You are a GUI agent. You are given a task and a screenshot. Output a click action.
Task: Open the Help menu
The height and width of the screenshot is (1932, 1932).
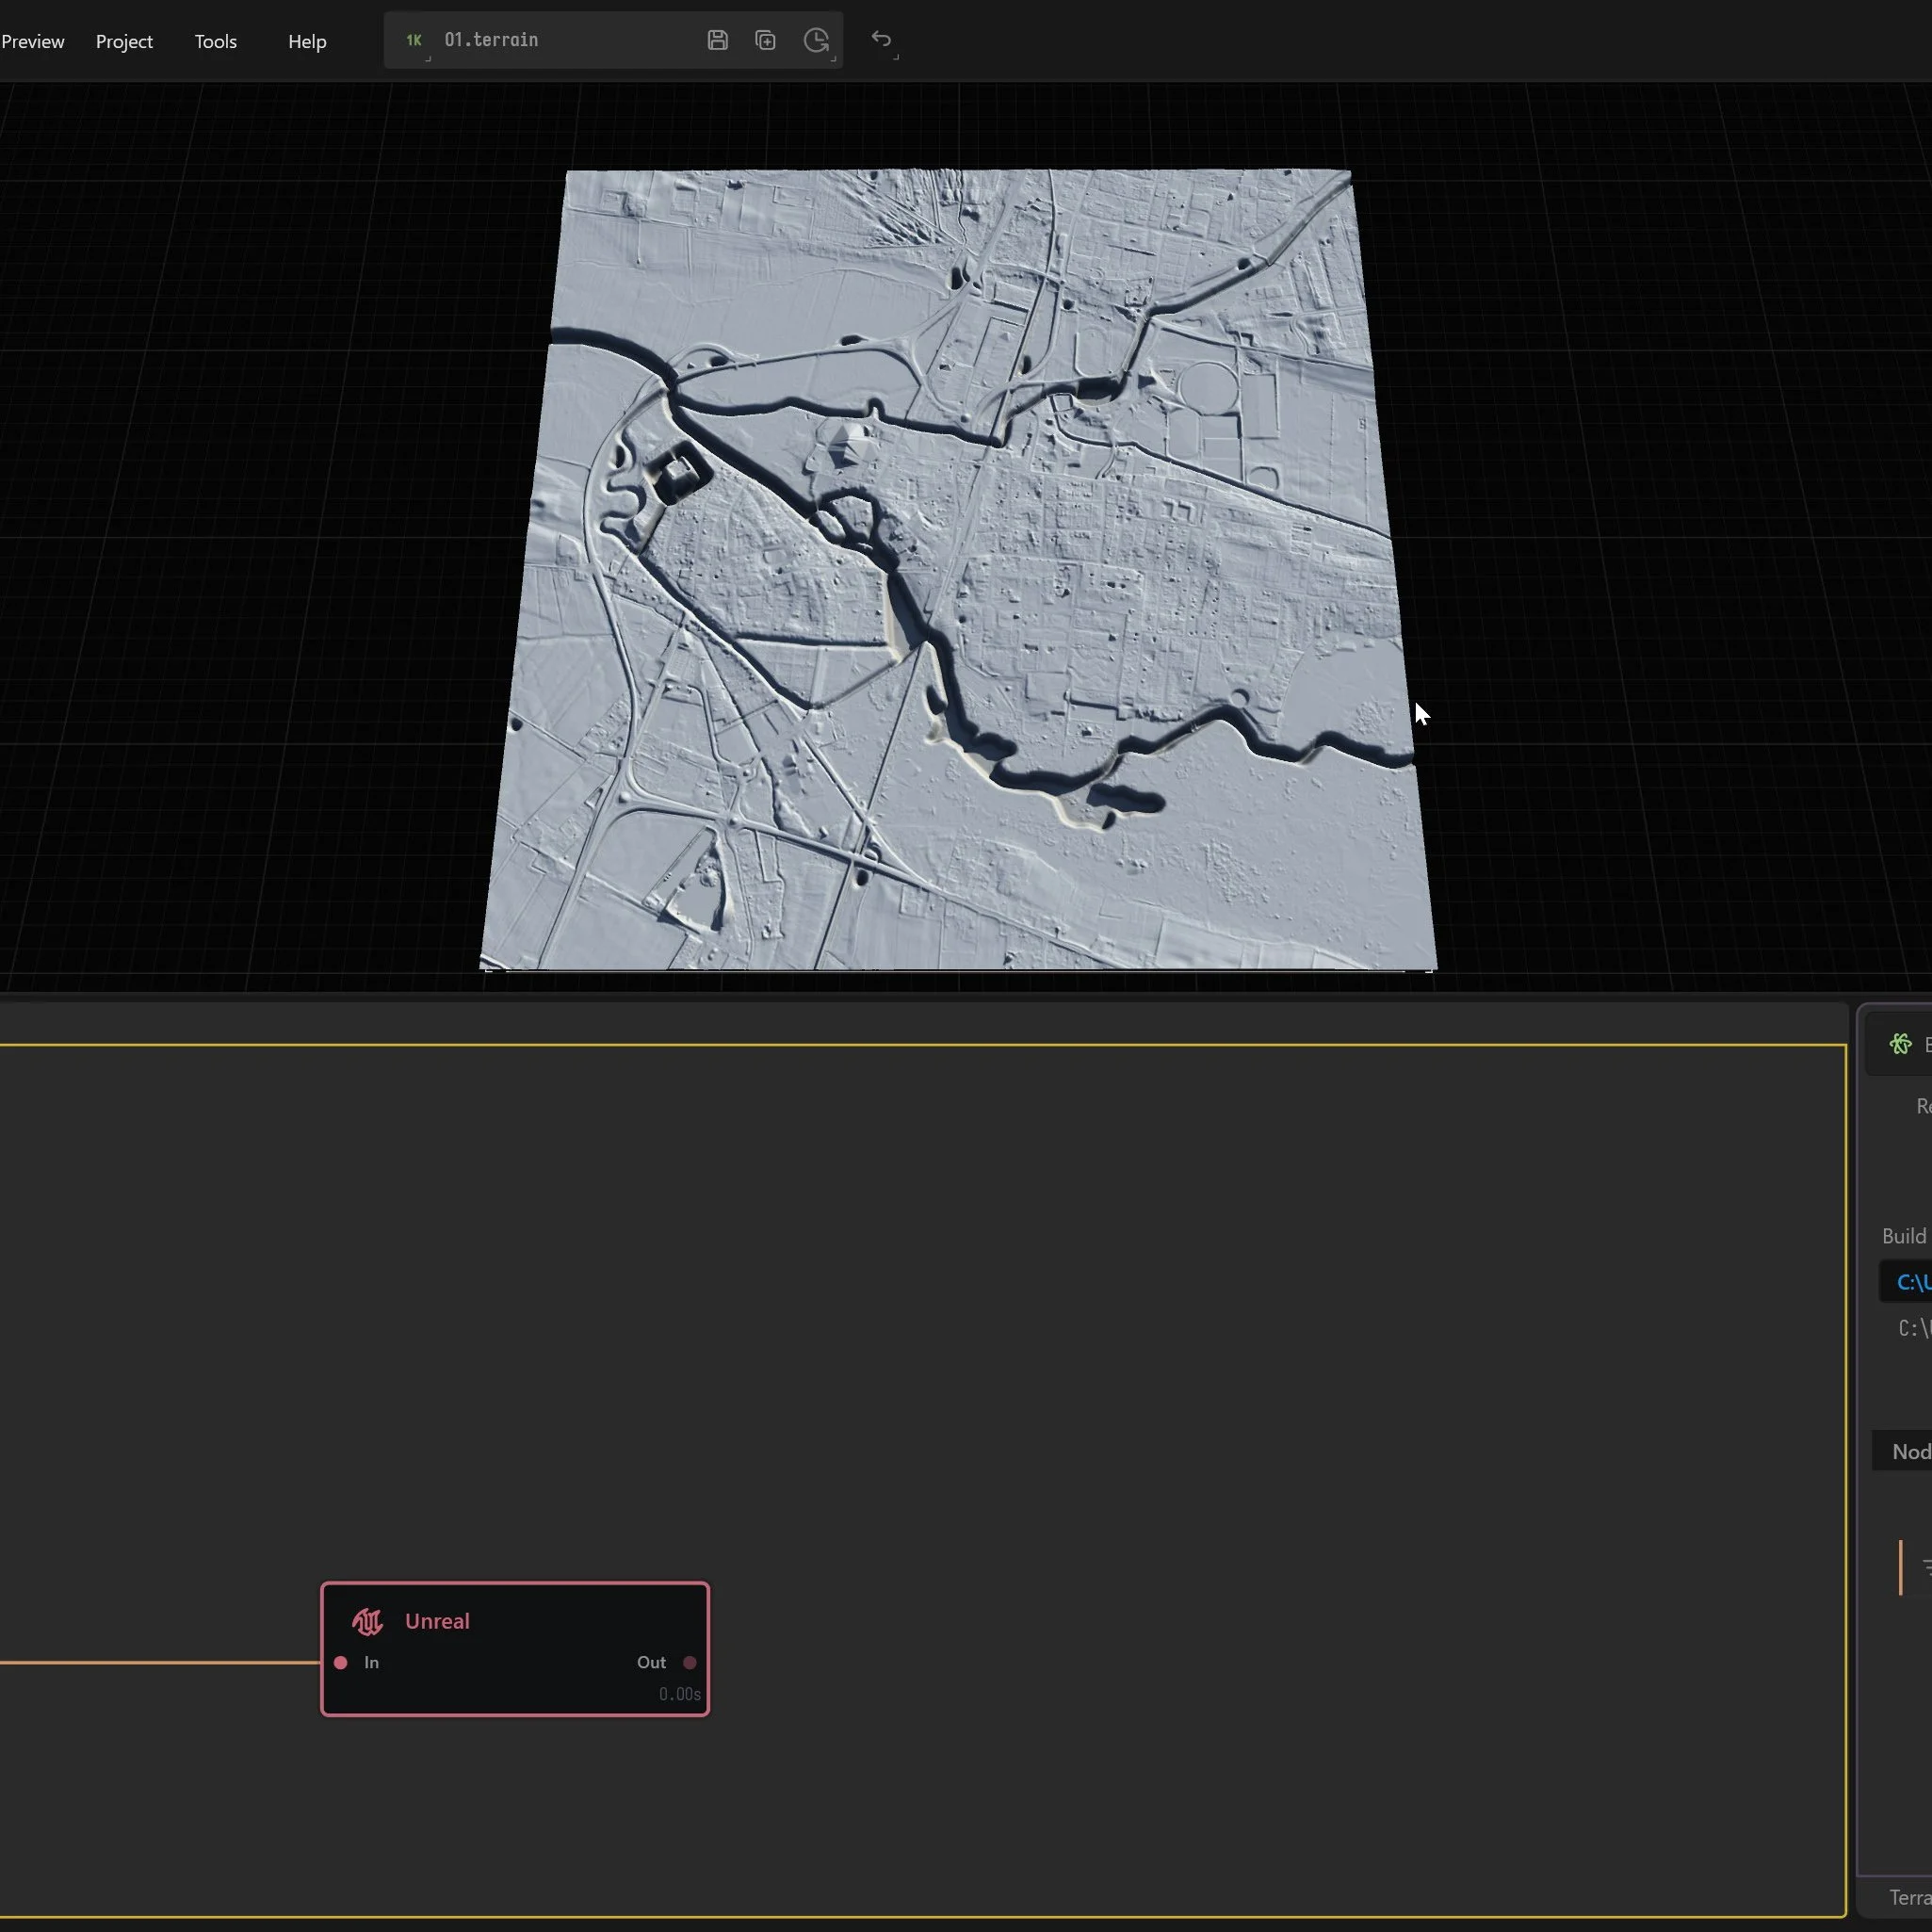click(307, 41)
